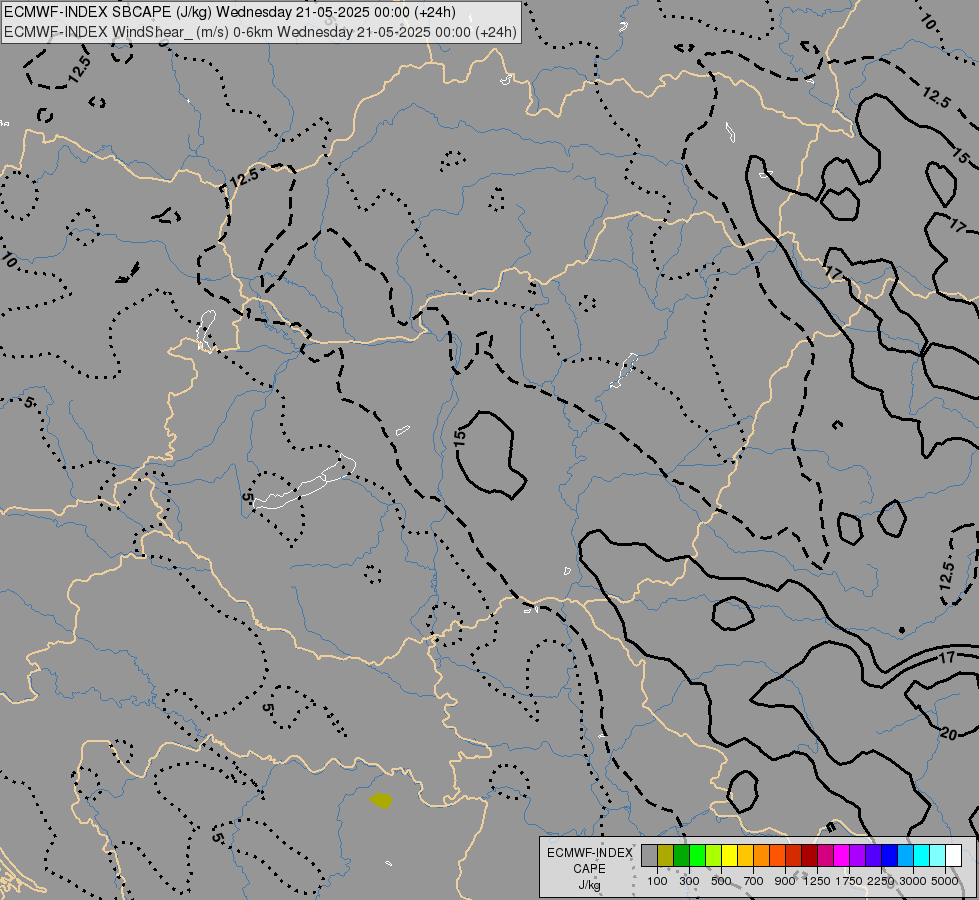Click the 1250 legend value
The image size is (979, 900).
coord(817,881)
